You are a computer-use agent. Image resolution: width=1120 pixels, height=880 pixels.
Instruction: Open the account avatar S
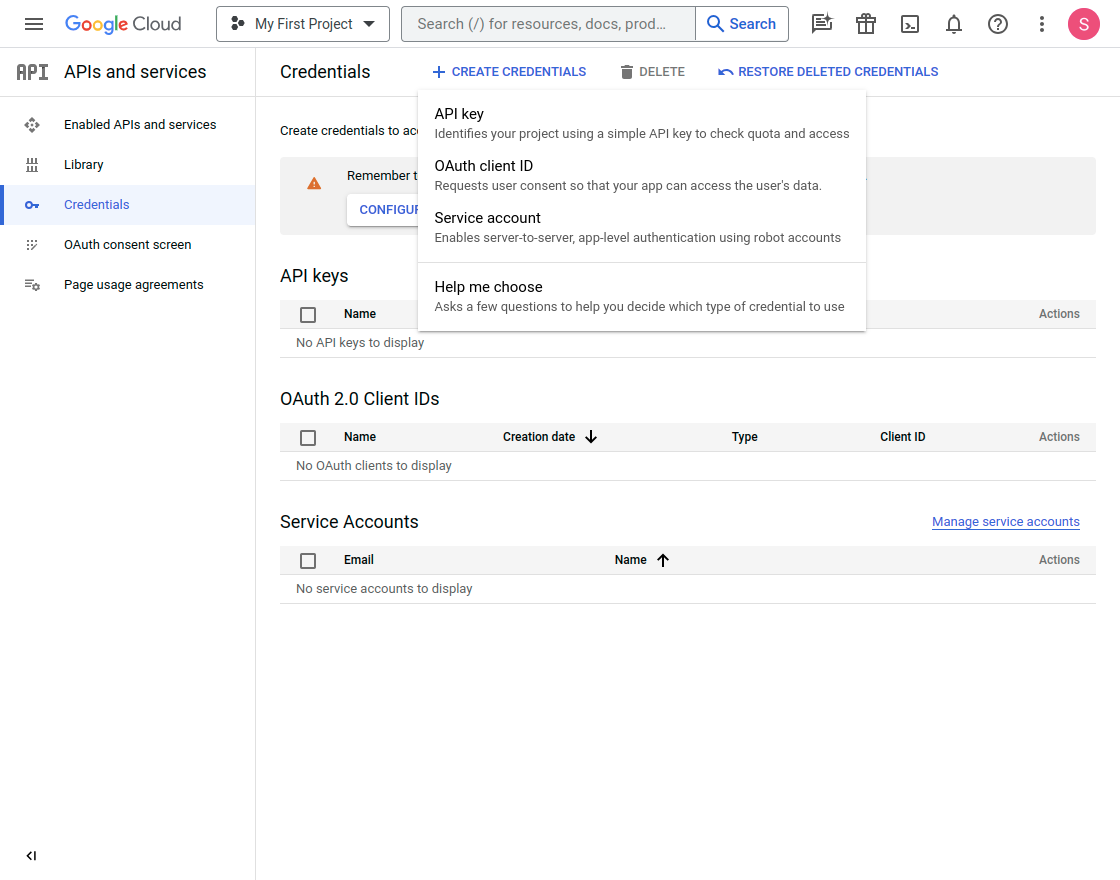pos(1084,24)
